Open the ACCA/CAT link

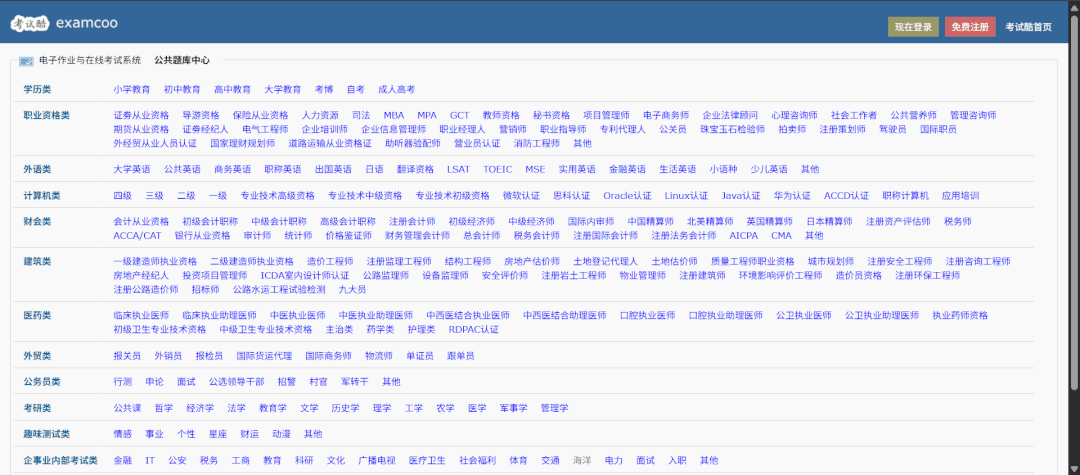[137, 235]
